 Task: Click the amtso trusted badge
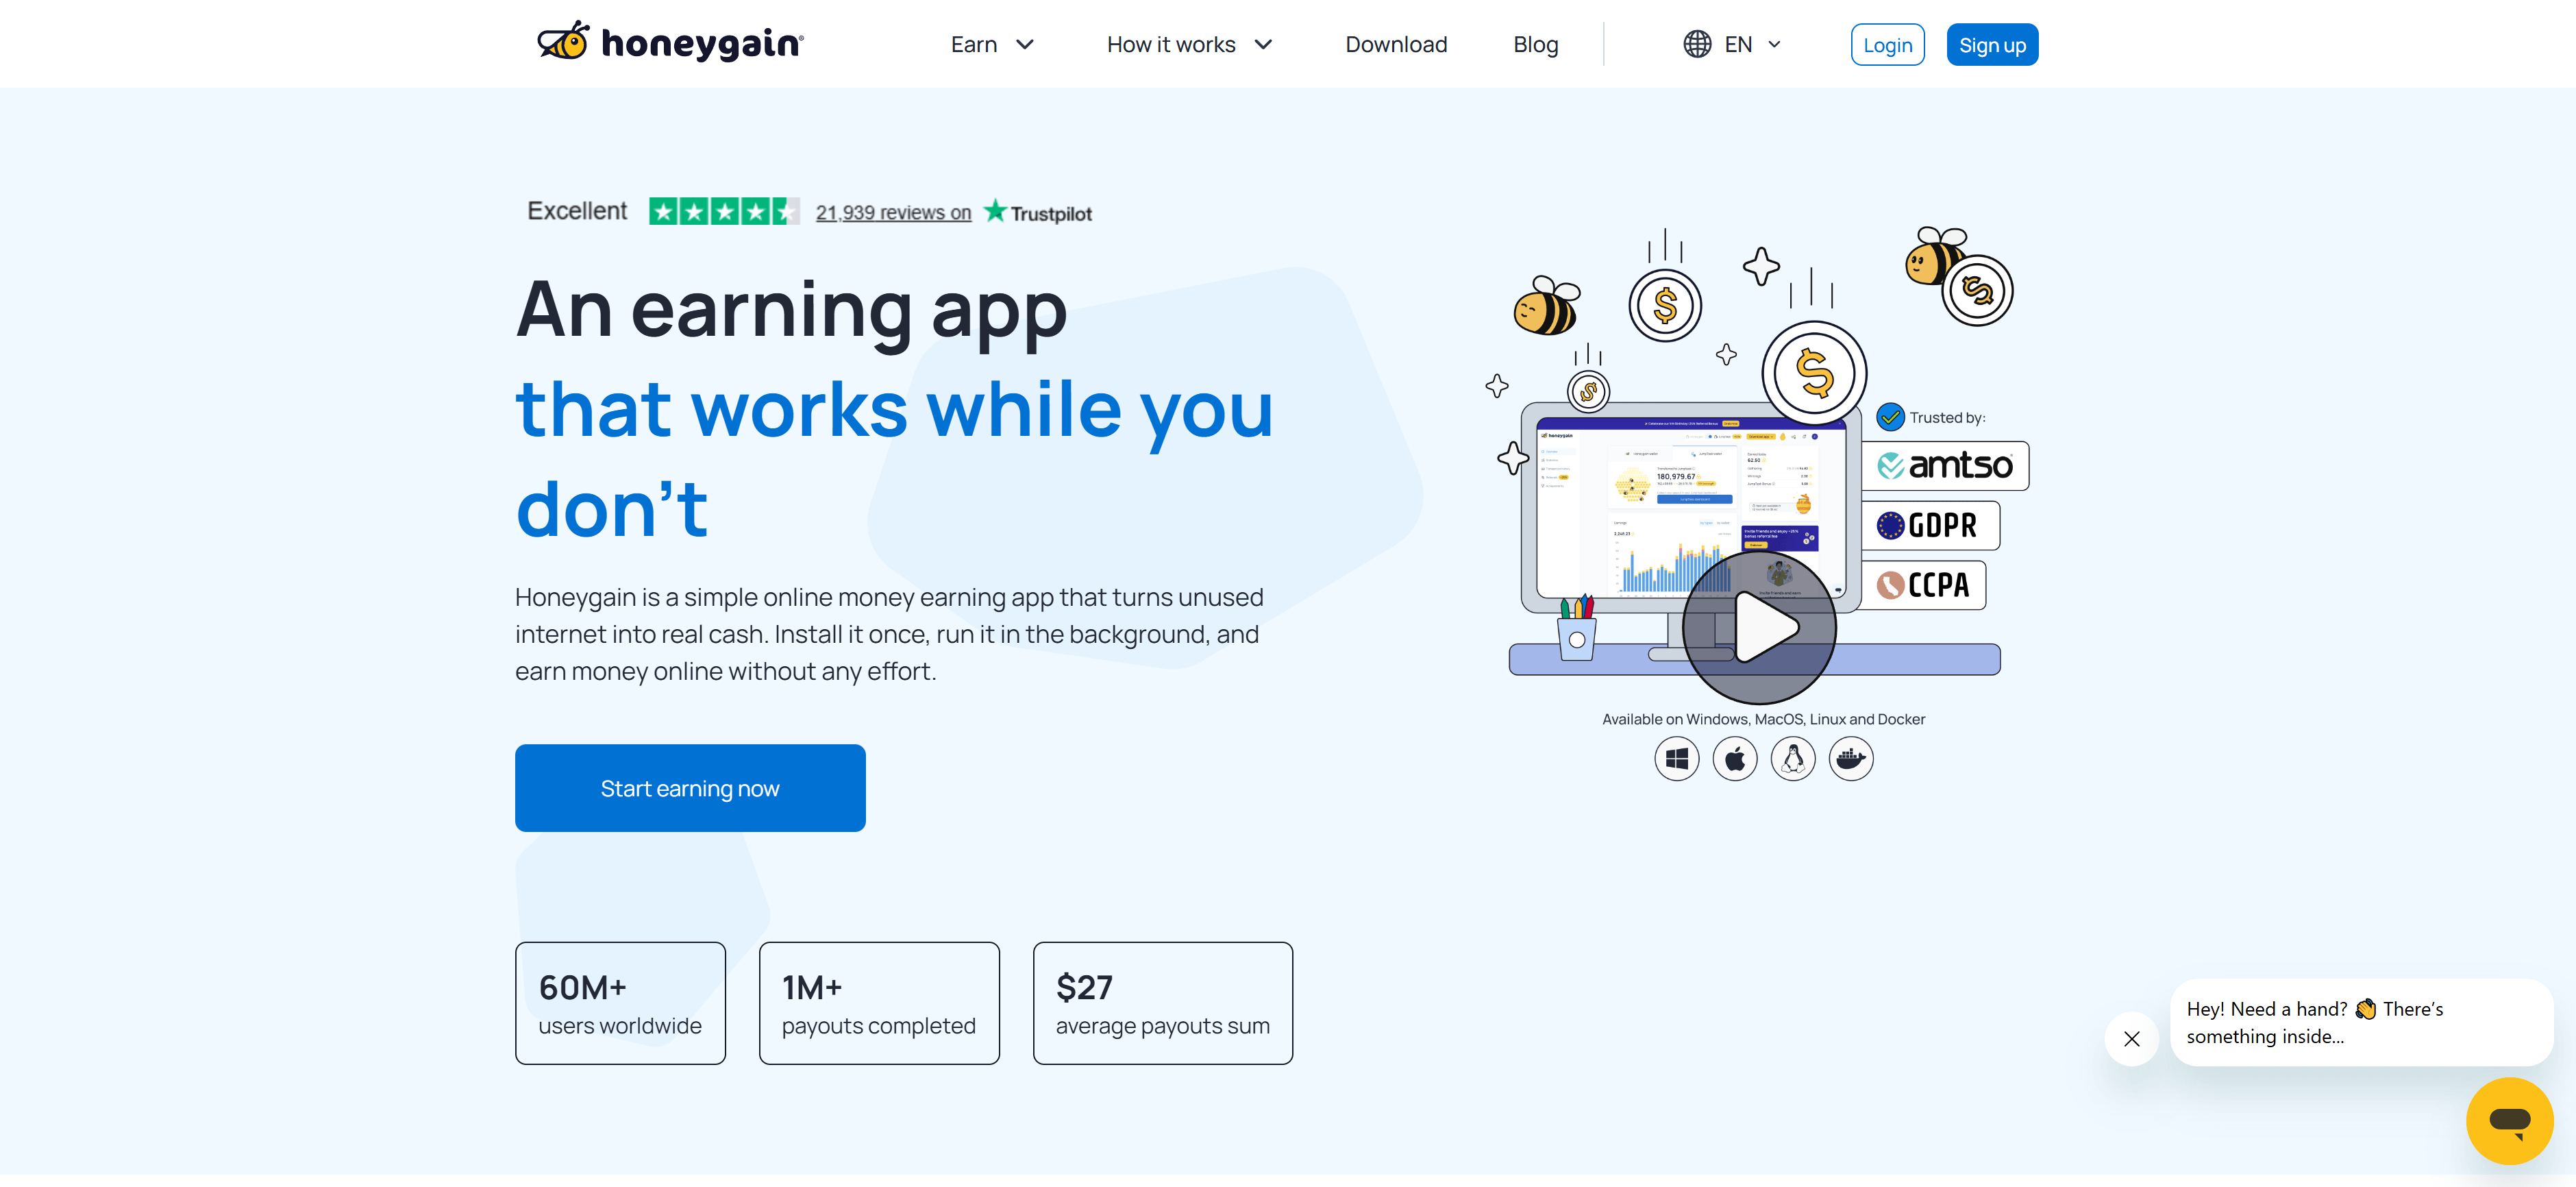(x=1944, y=465)
